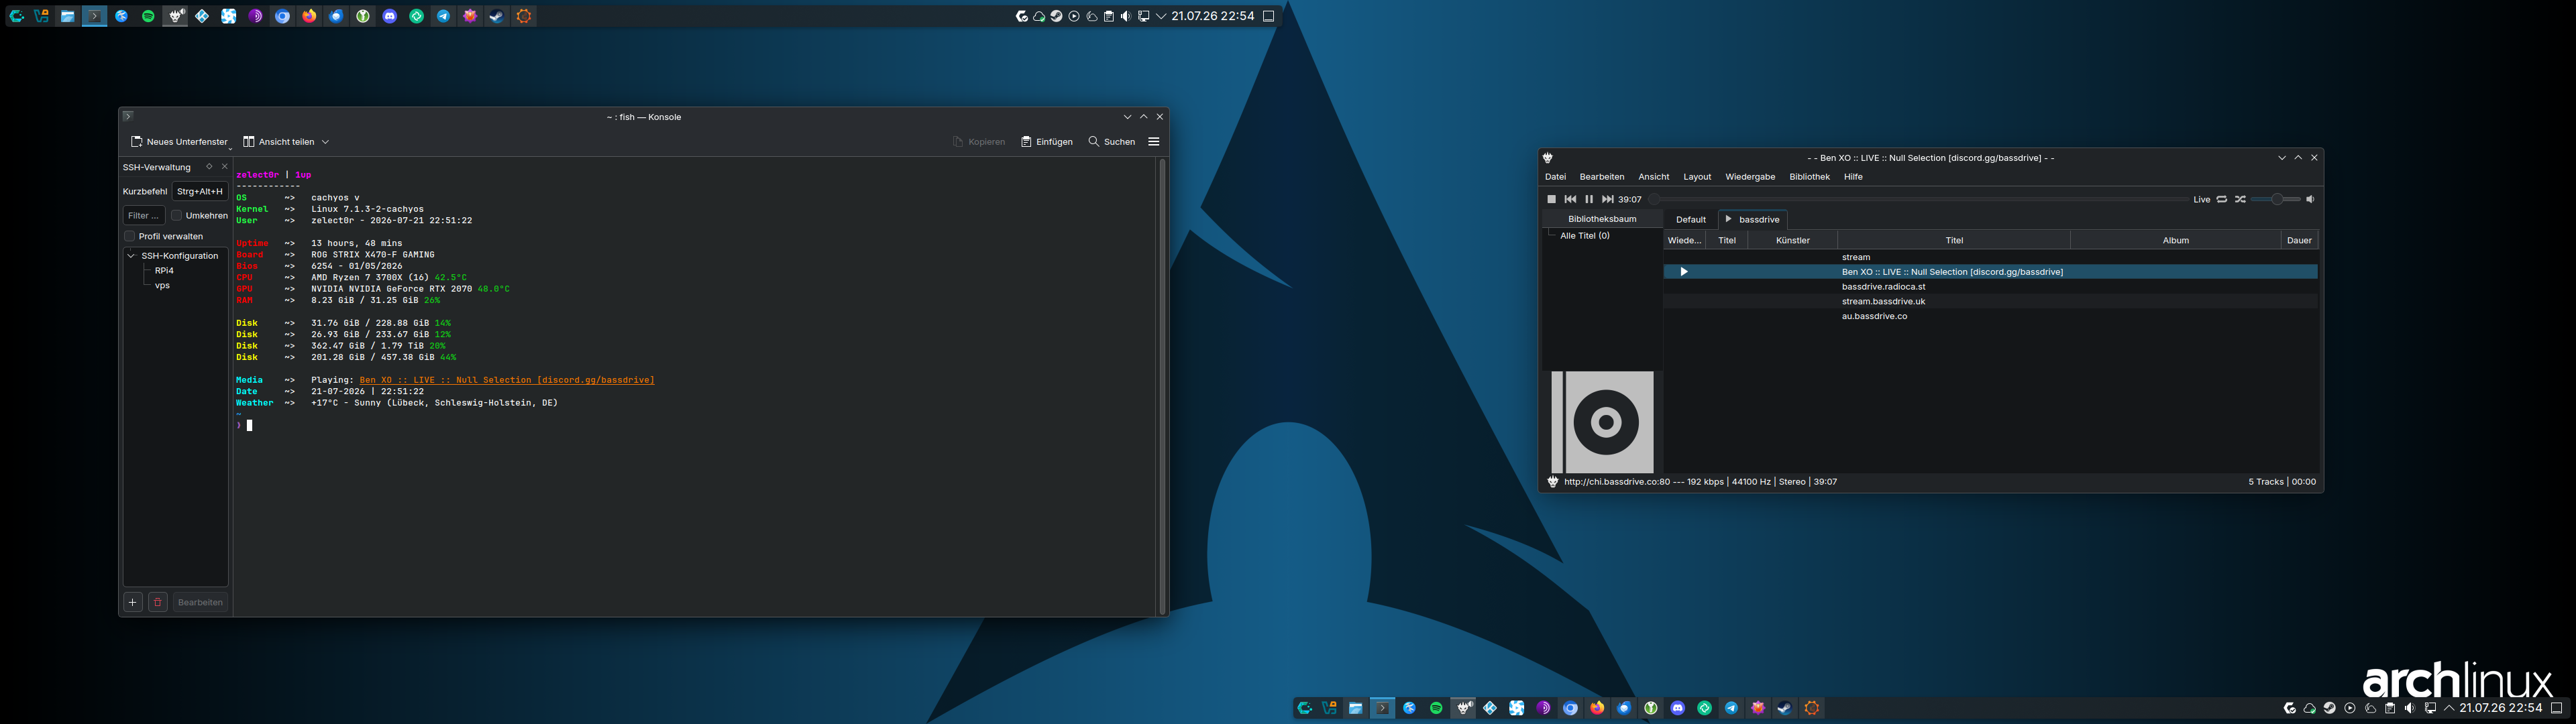Adjust the music player volume slider
This screenshot has height=724, width=2576.
[2275, 199]
